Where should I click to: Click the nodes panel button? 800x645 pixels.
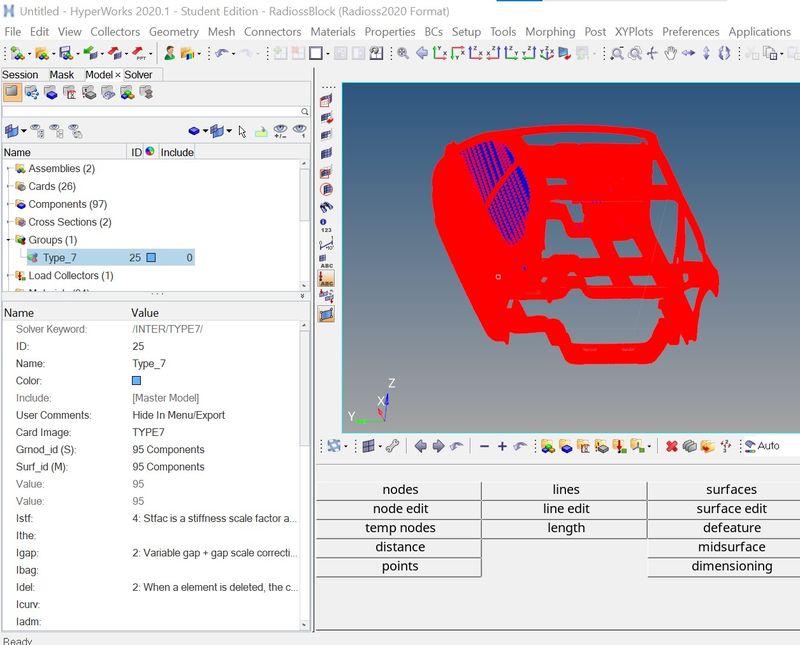tap(399, 490)
